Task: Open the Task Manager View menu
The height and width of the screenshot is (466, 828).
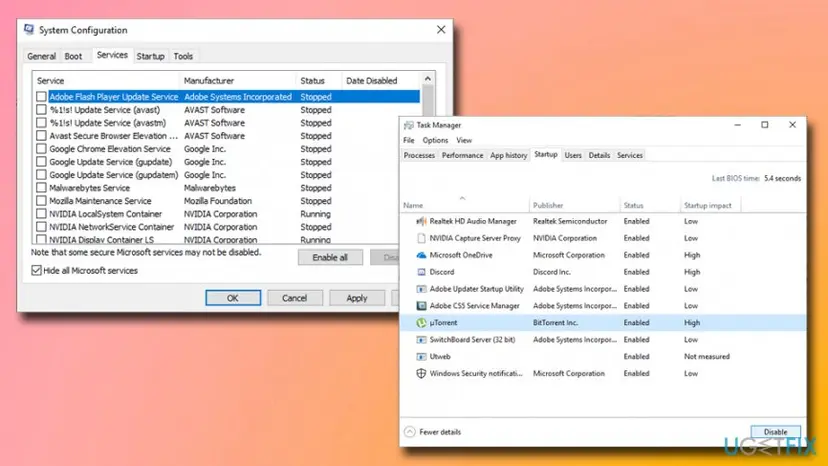Action: click(464, 141)
